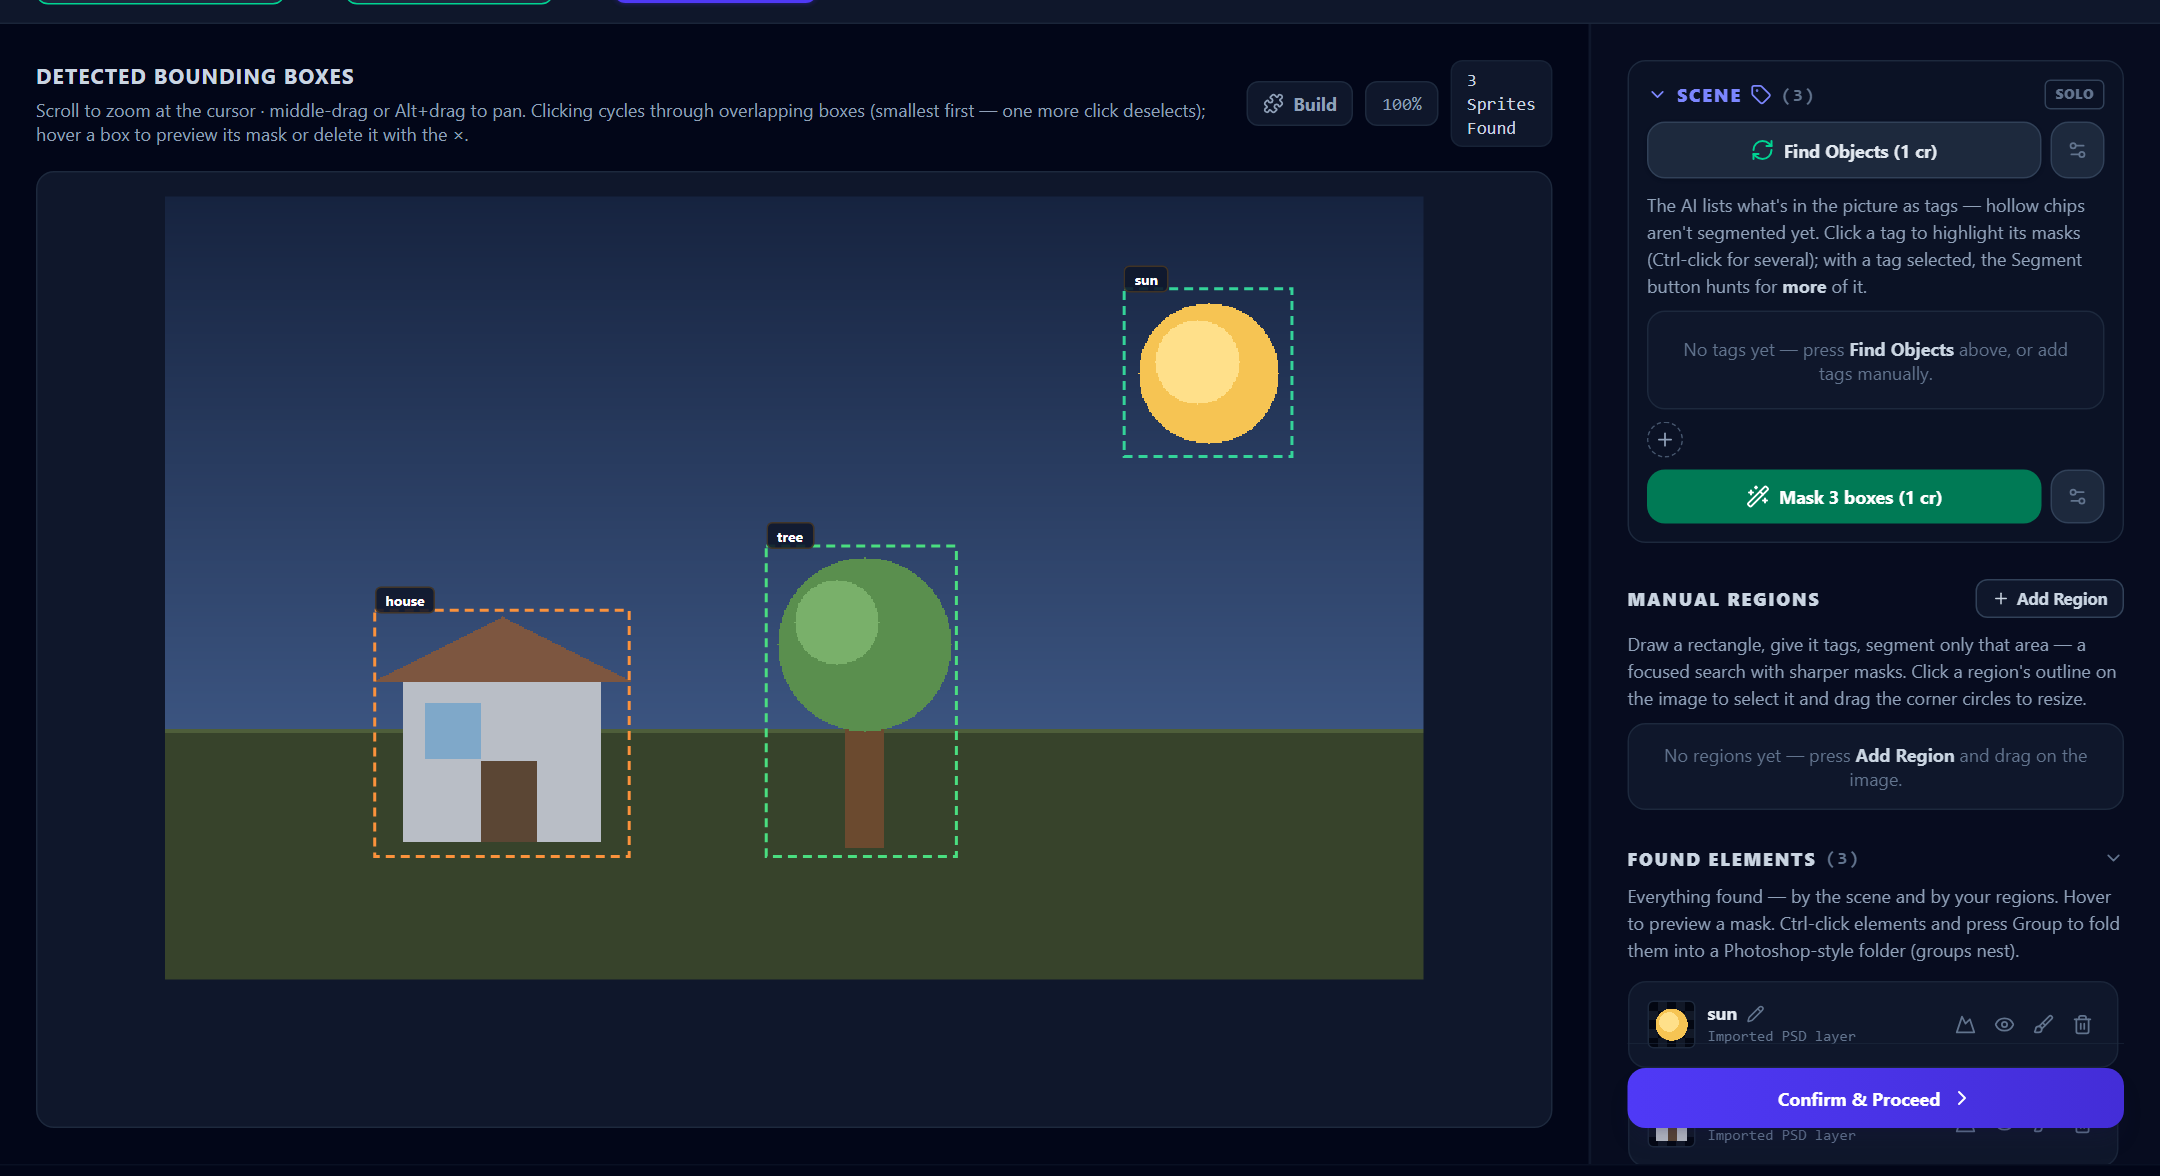Select the tree bounding box label
The height and width of the screenshot is (1176, 2160).
790,537
